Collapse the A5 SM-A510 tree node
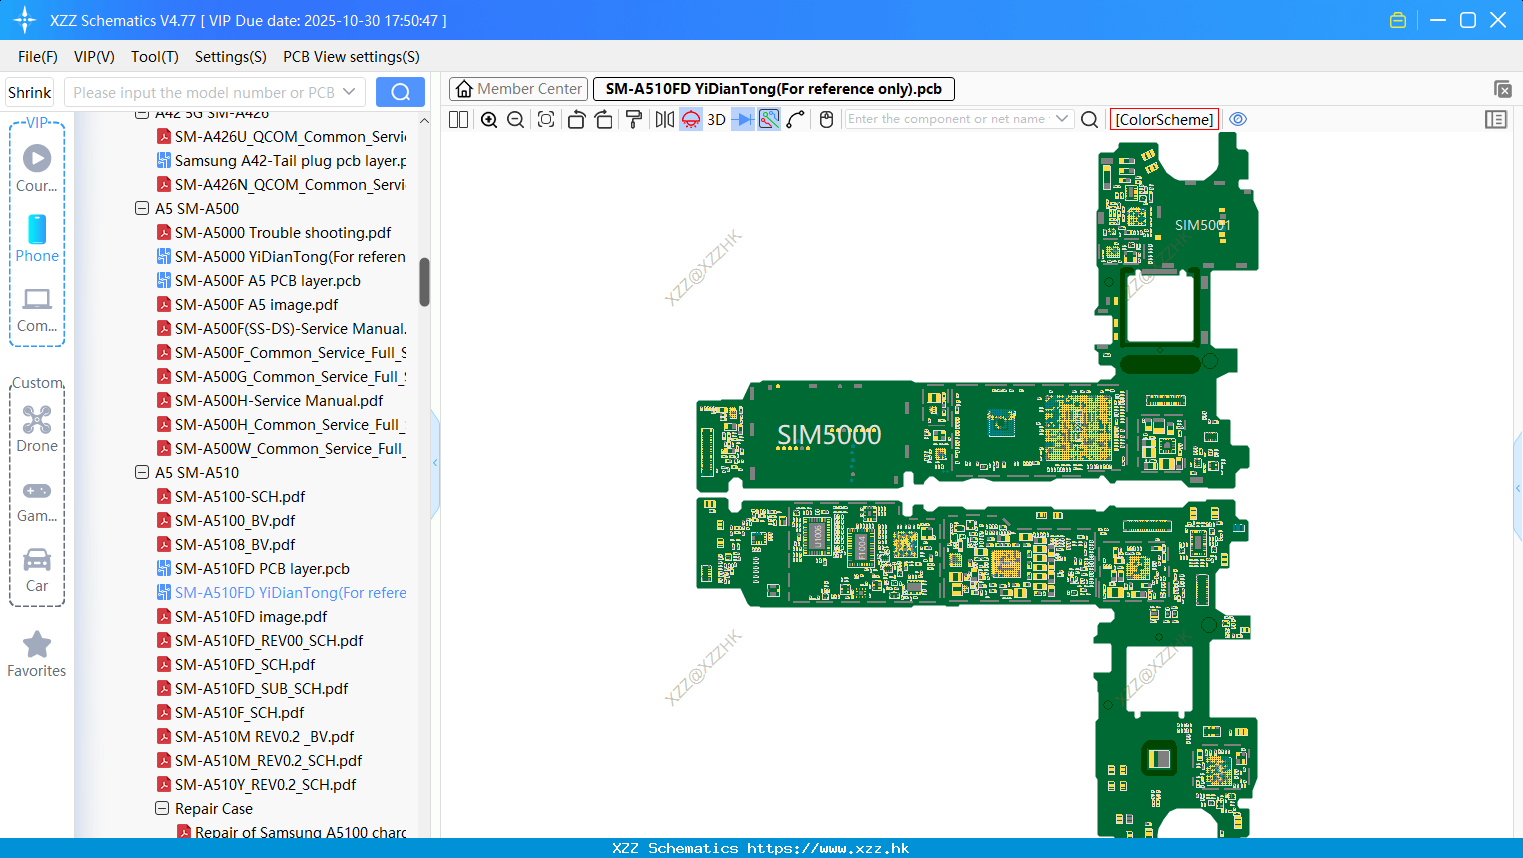The width and height of the screenshot is (1523, 858). (142, 473)
